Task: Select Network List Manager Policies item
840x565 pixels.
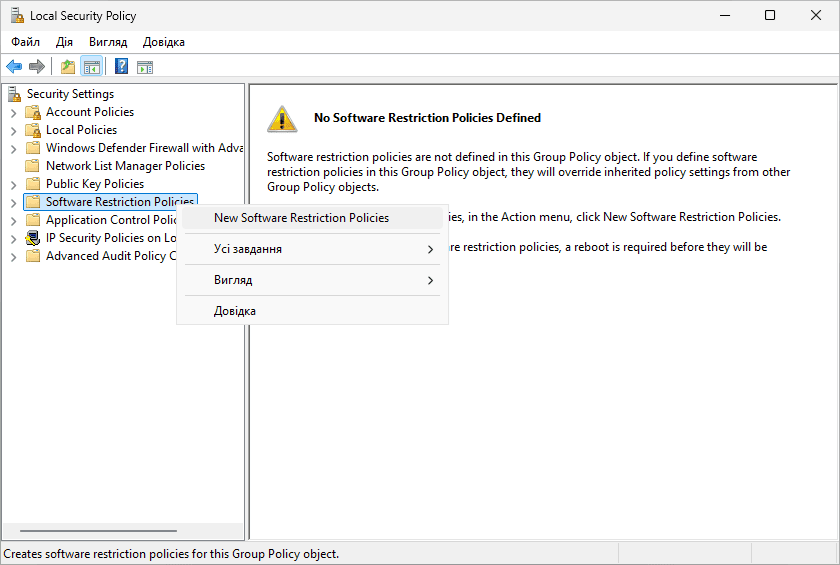Action: (x=125, y=166)
